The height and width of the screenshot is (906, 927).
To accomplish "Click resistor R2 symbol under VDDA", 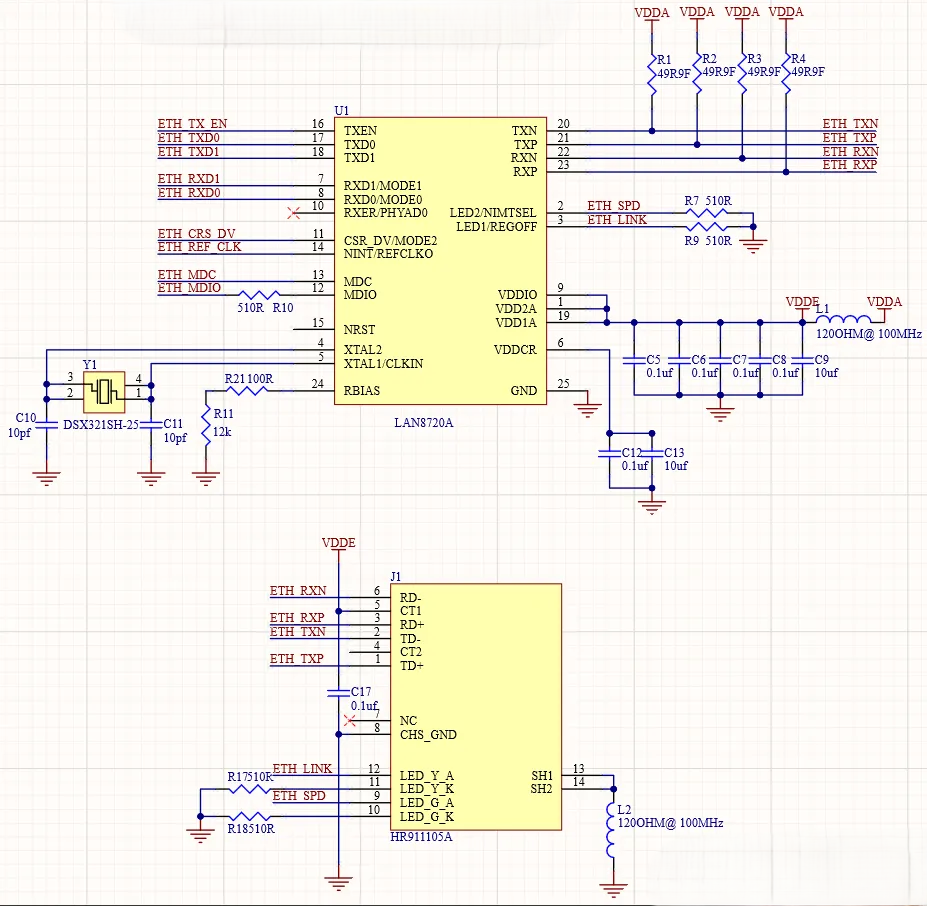I will tap(697, 74).
